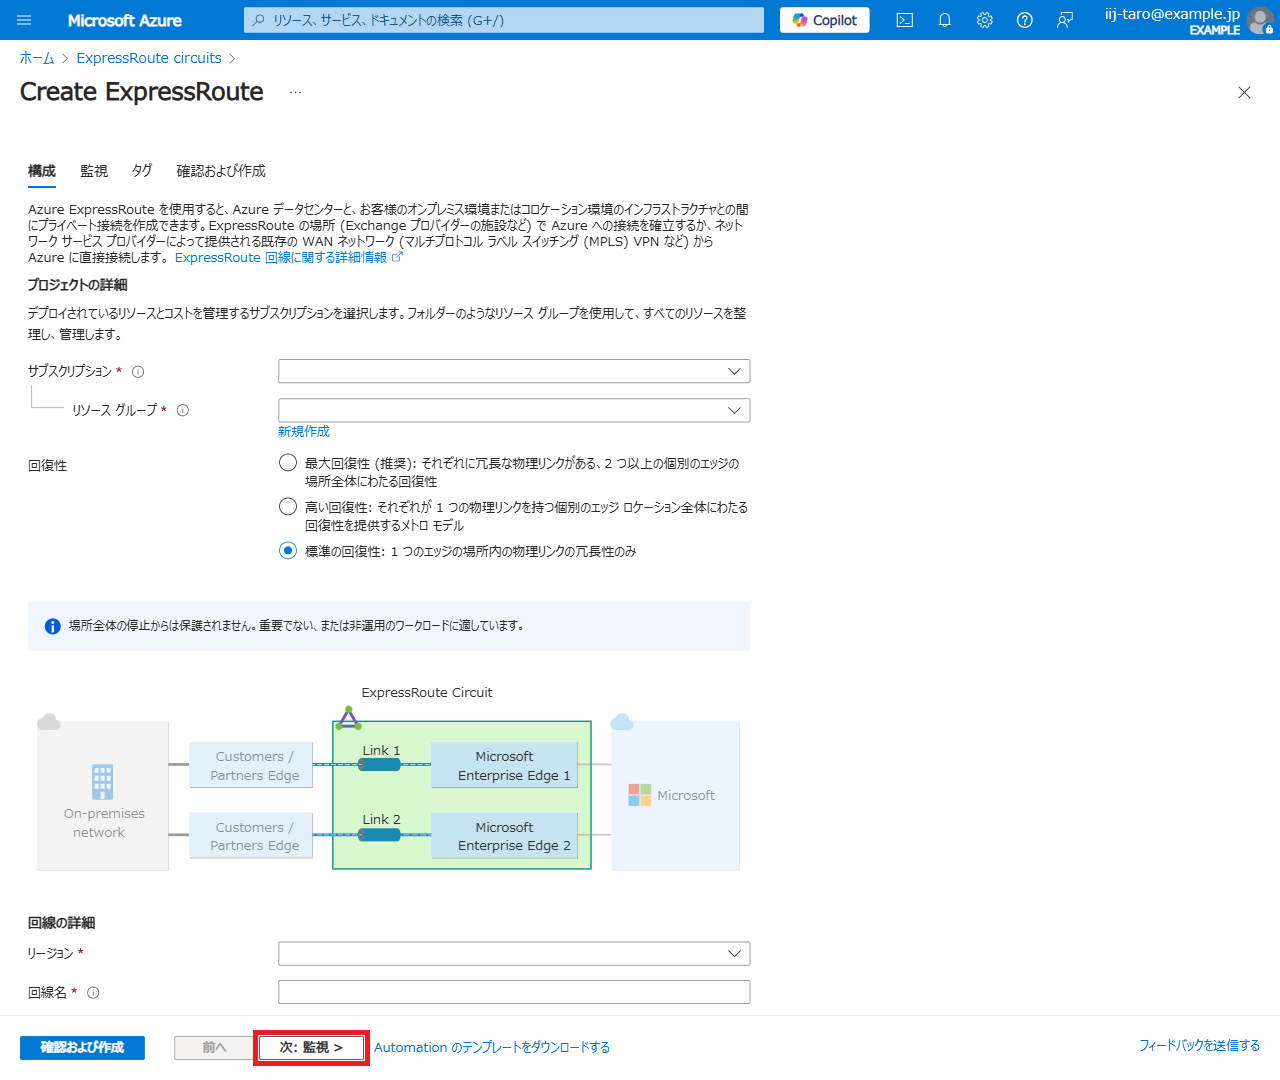Image resolution: width=1280 pixels, height=1080 pixels.
Task: Select 標準の回復性 radio option
Action: (x=288, y=550)
